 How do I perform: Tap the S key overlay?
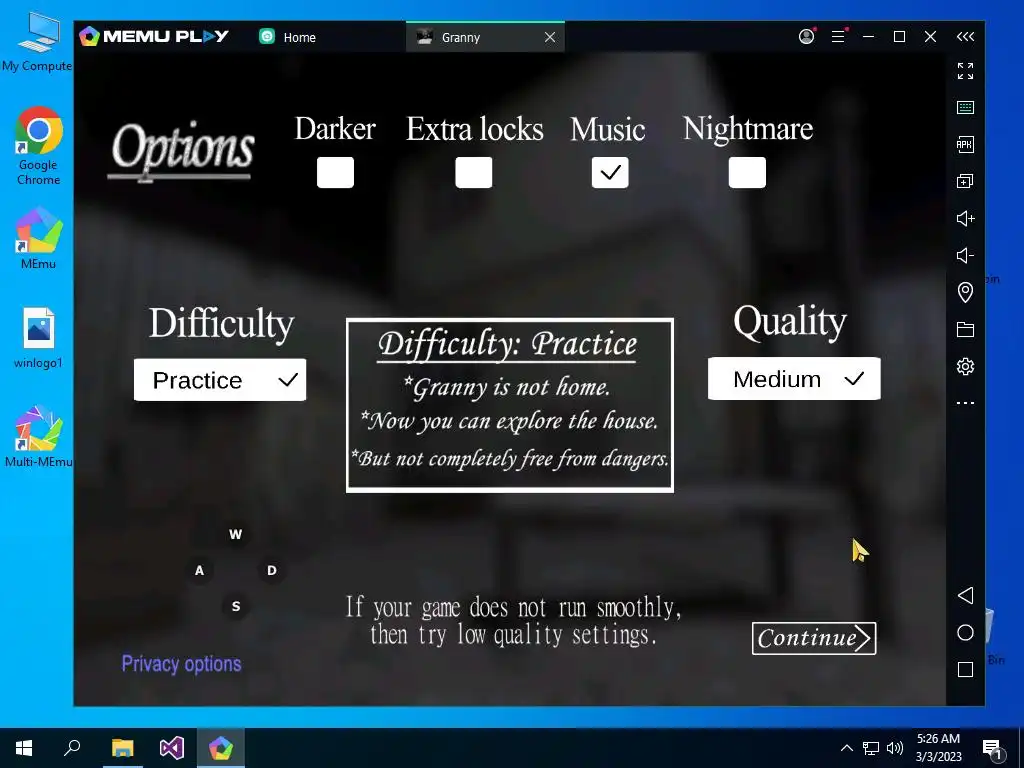(x=236, y=606)
